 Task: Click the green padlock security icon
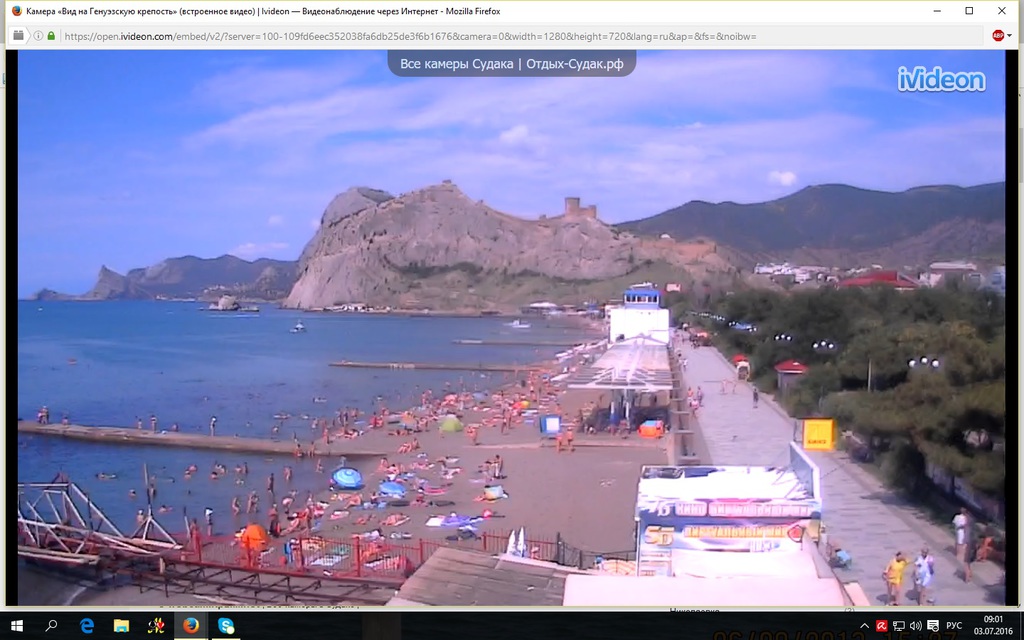(x=51, y=36)
